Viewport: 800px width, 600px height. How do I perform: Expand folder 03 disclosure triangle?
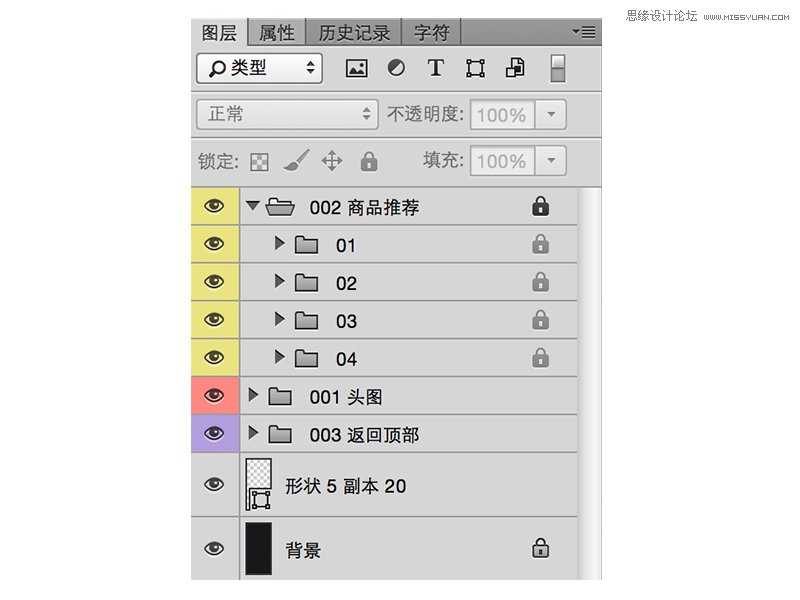tap(279, 319)
